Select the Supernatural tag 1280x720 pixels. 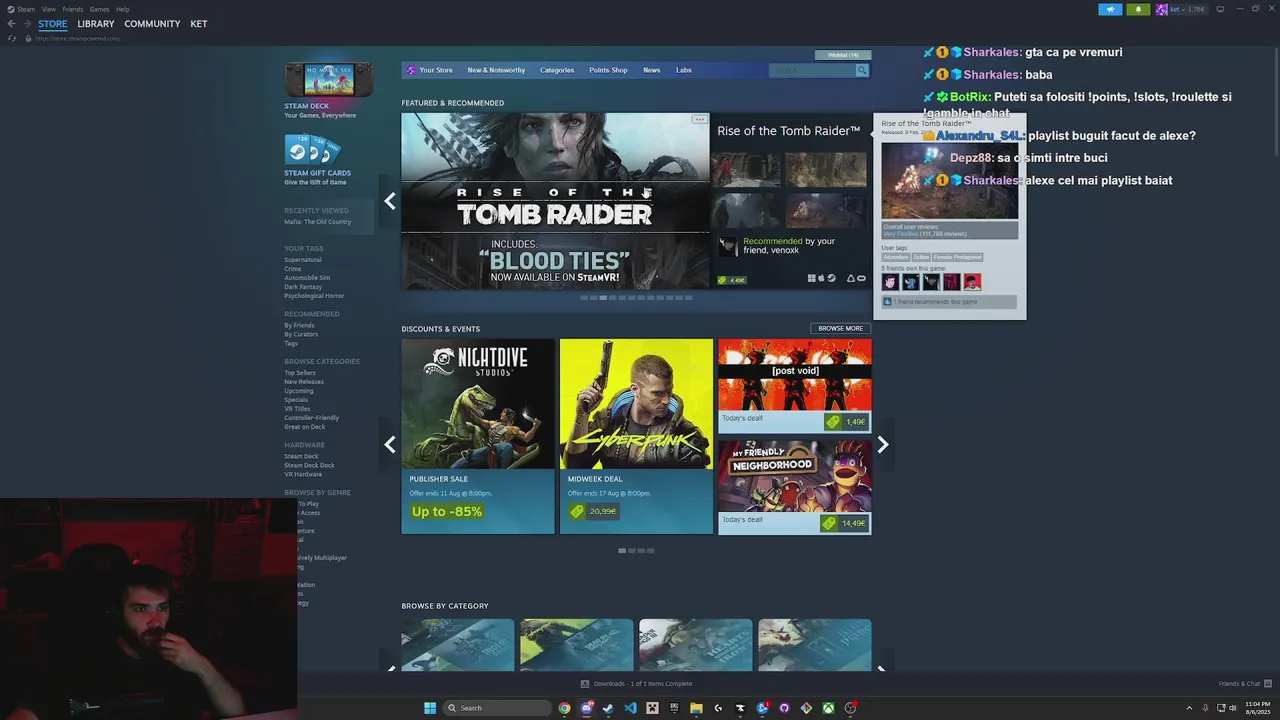pos(303,260)
